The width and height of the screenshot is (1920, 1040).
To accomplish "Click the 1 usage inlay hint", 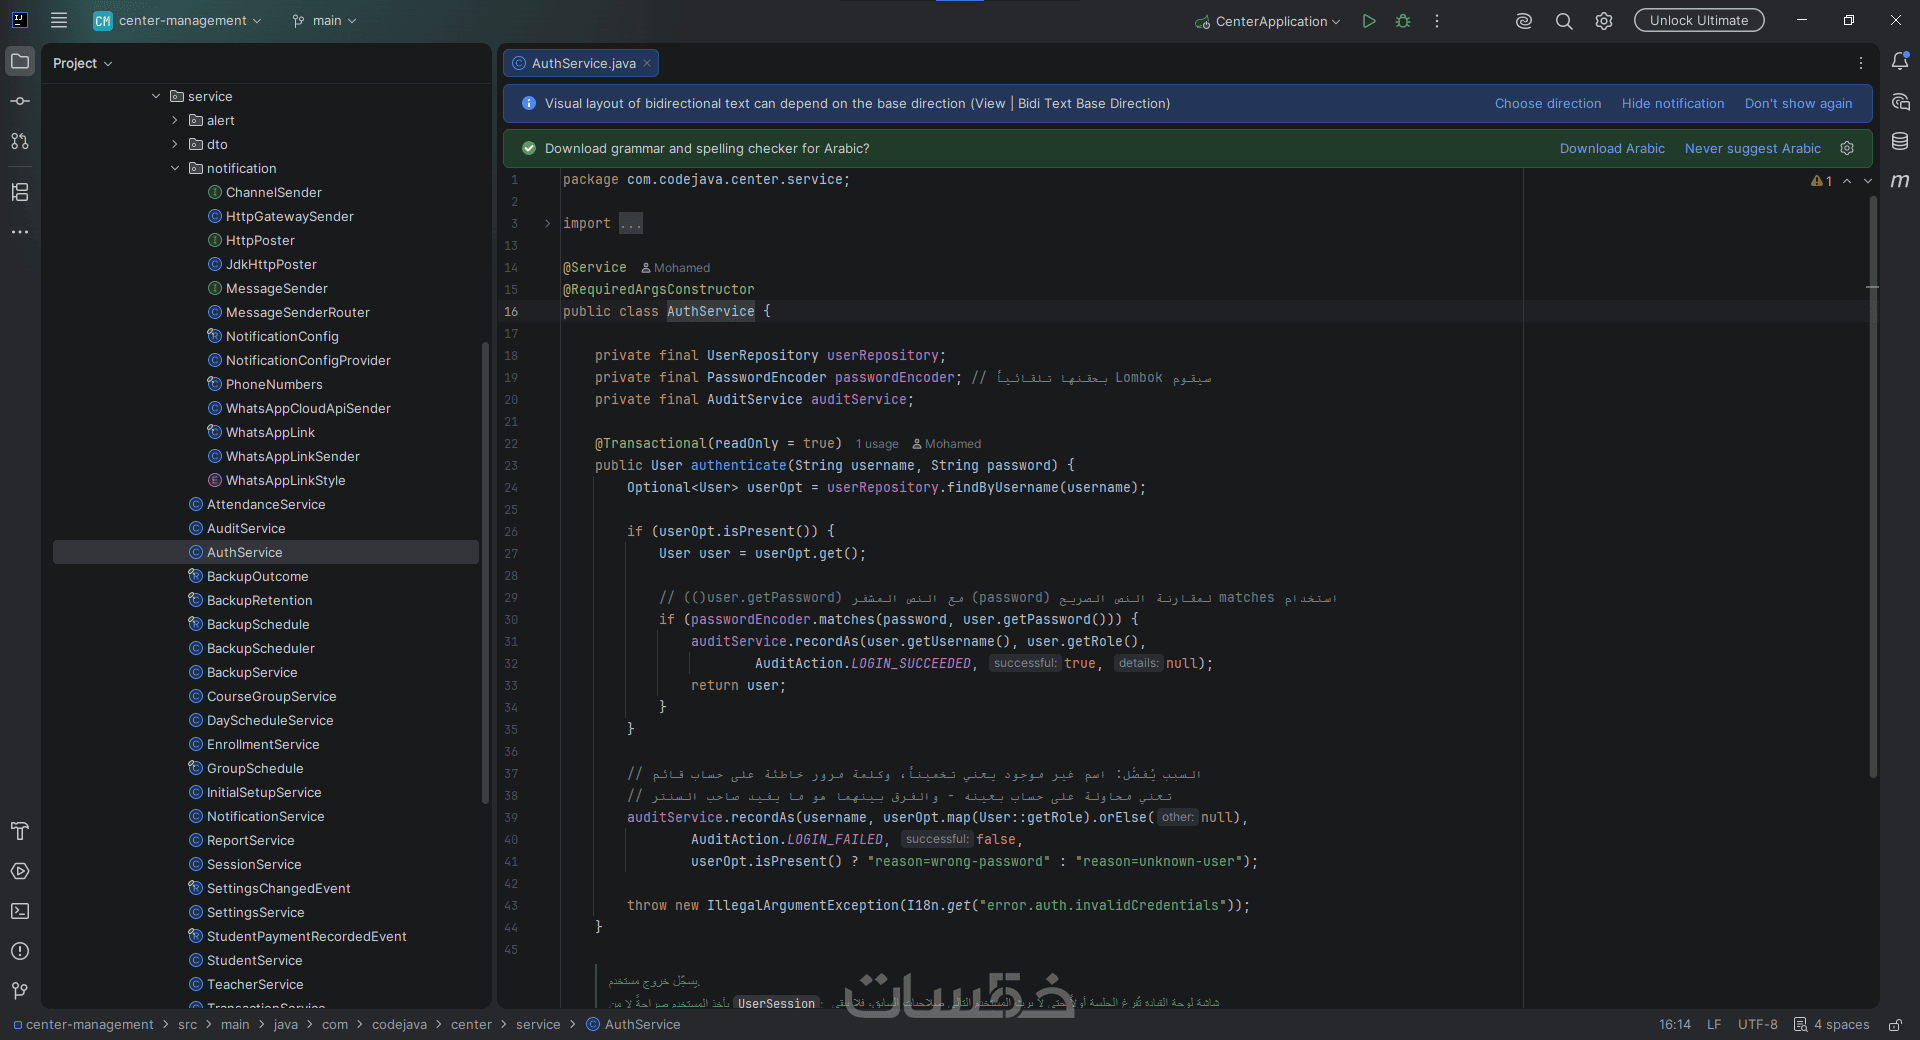I will pyautogui.click(x=877, y=444).
